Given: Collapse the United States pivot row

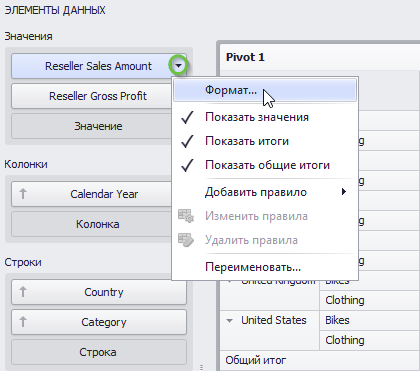Looking at the screenshot, I should pos(229,321).
